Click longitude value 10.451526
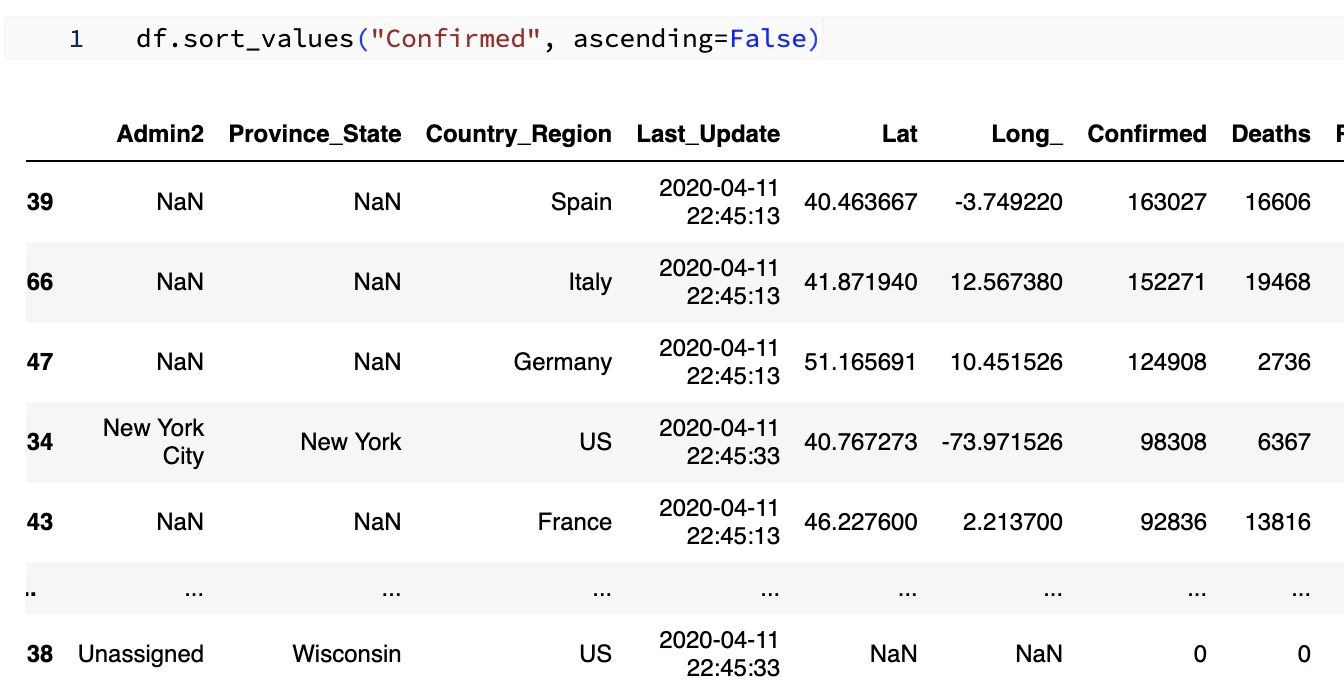The width and height of the screenshot is (1344, 686). tap(1007, 362)
